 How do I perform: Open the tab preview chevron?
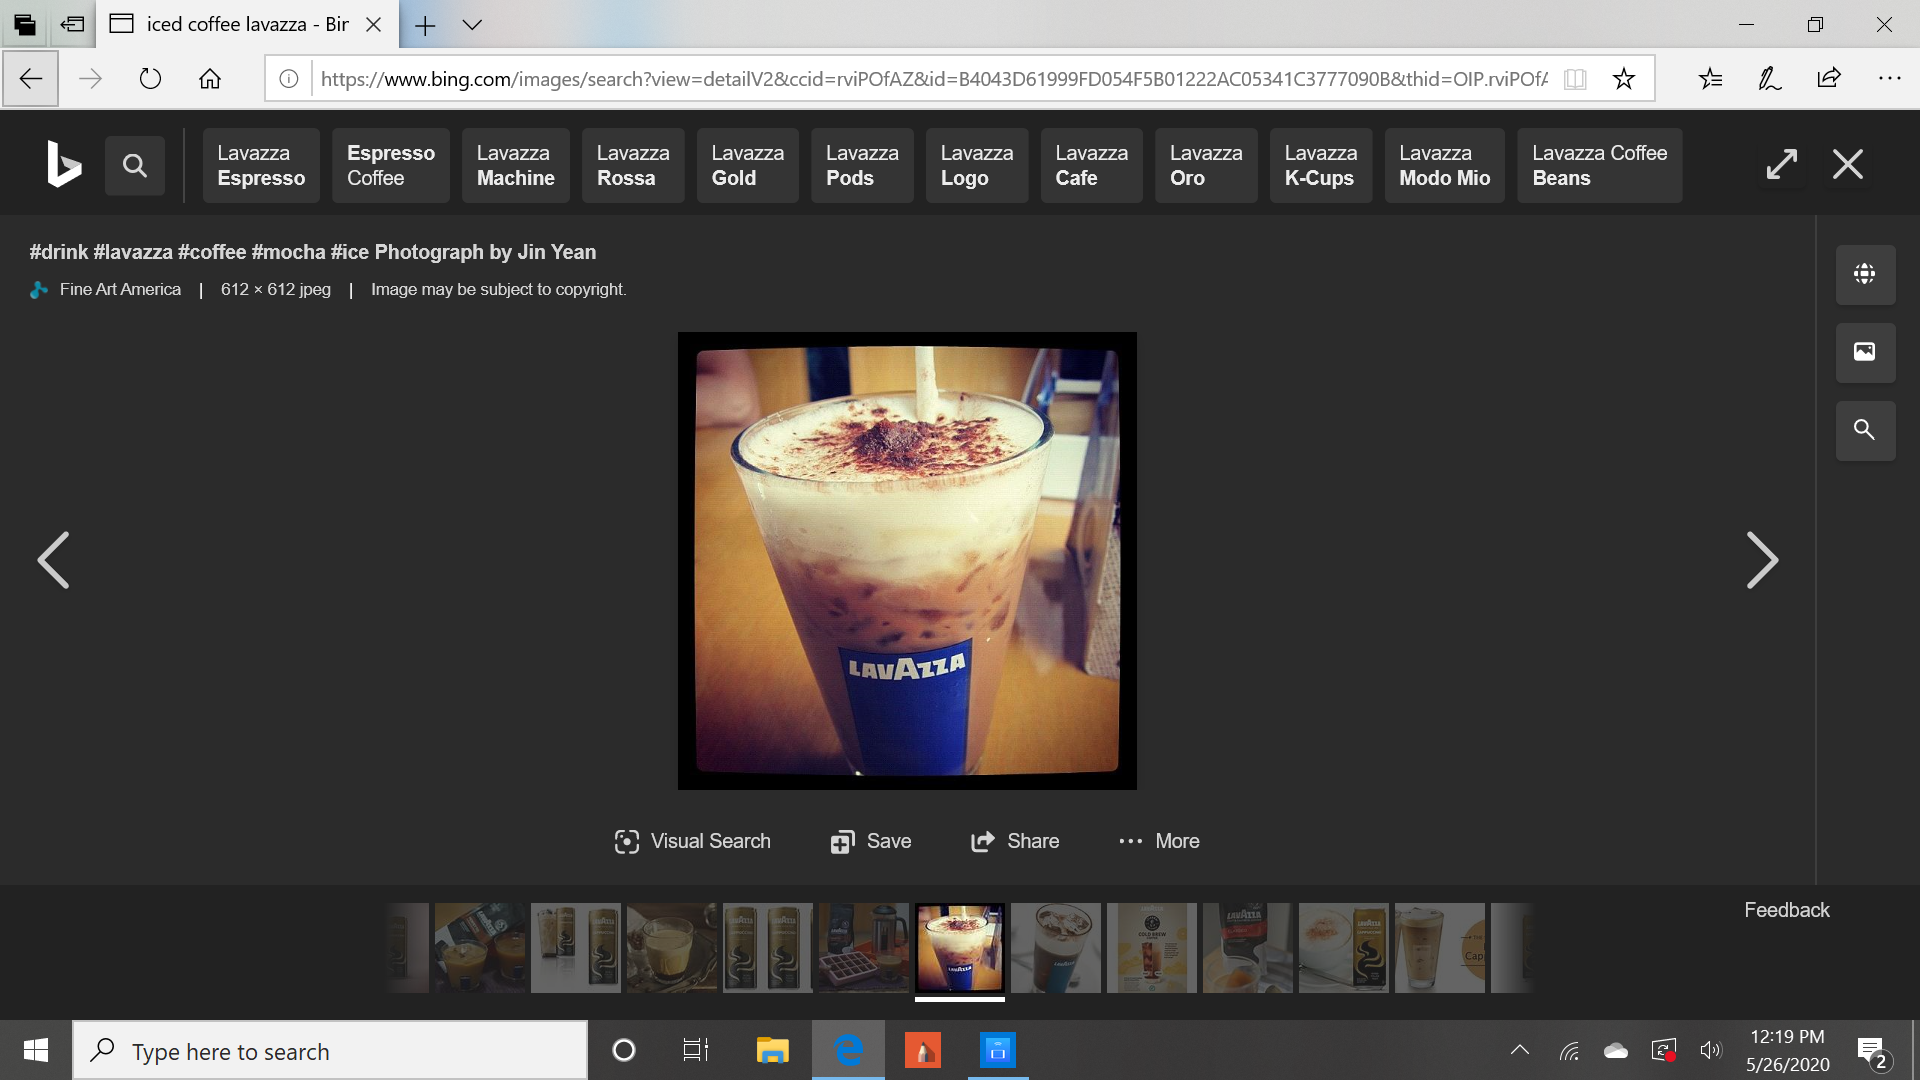[472, 24]
